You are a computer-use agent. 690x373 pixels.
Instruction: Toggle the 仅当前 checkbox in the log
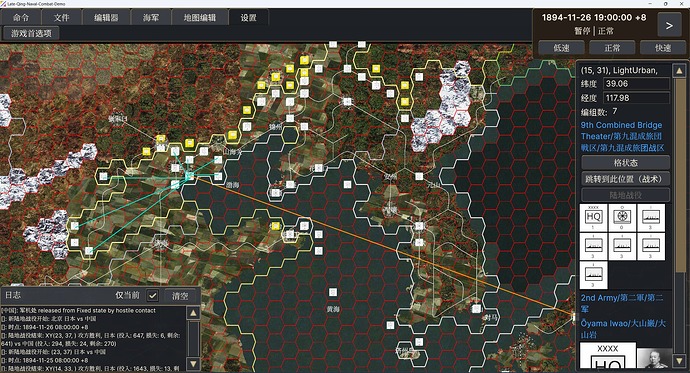(153, 296)
